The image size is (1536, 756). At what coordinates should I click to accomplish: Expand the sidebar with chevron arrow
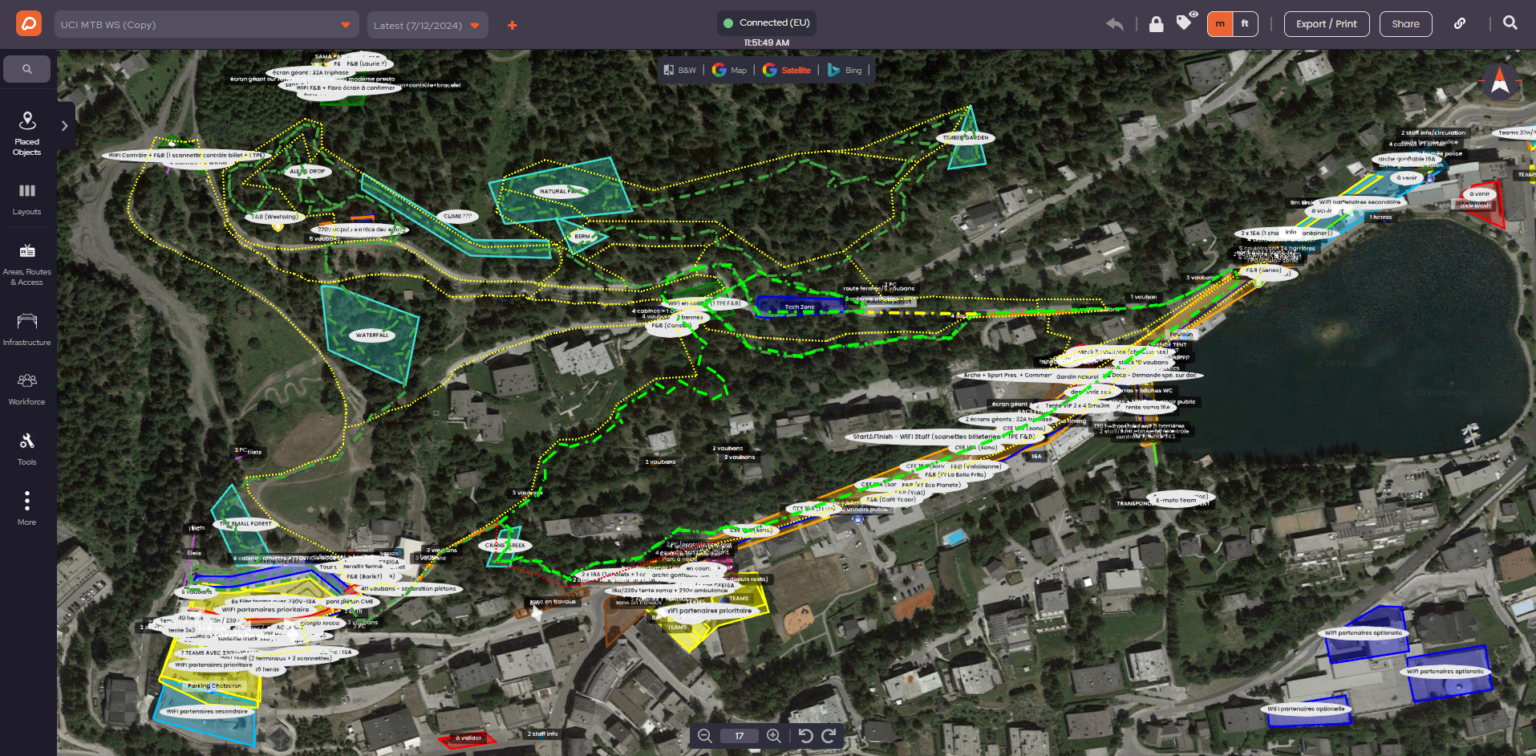point(65,126)
